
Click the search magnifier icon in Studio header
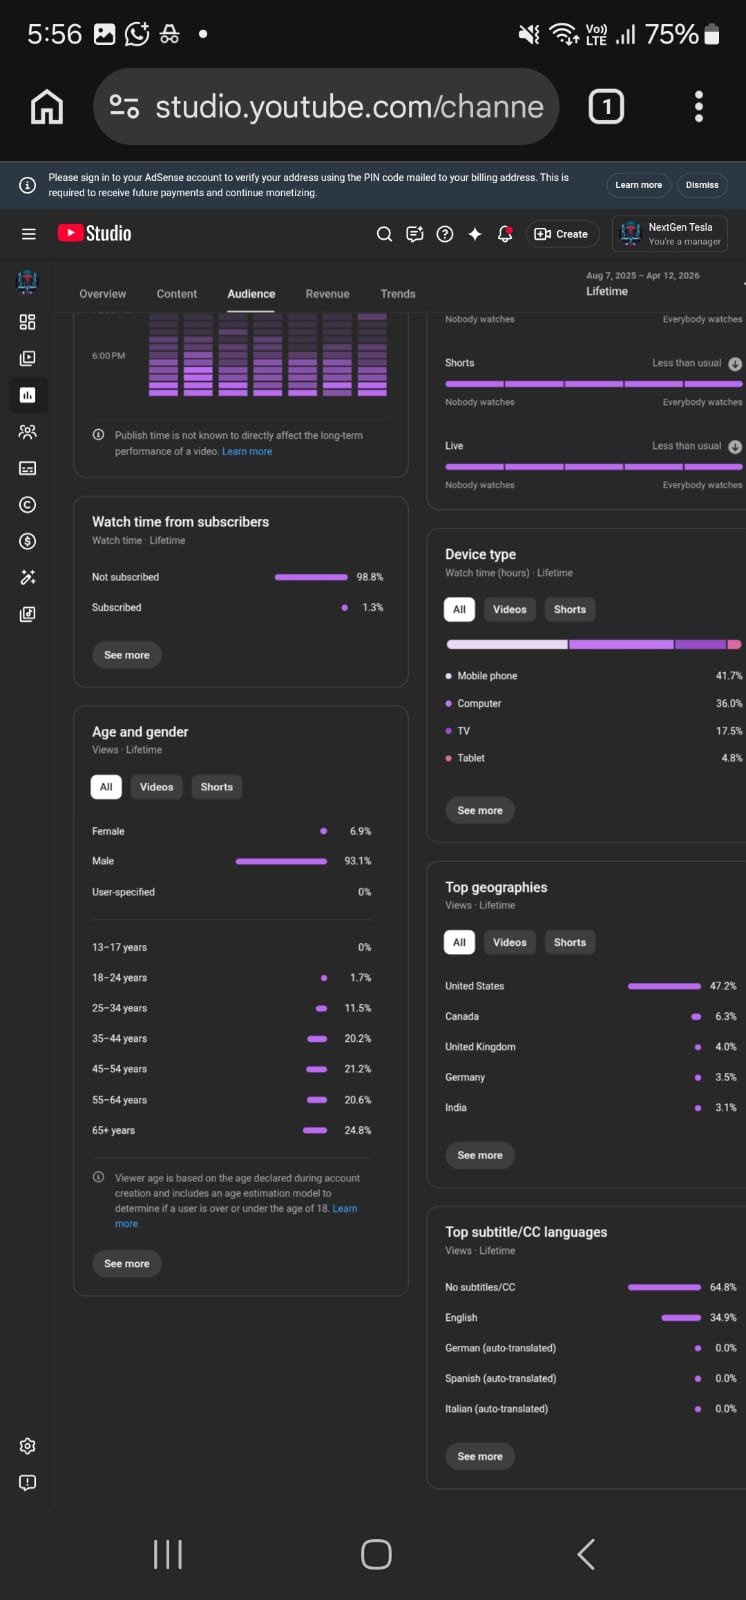coord(384,234)
